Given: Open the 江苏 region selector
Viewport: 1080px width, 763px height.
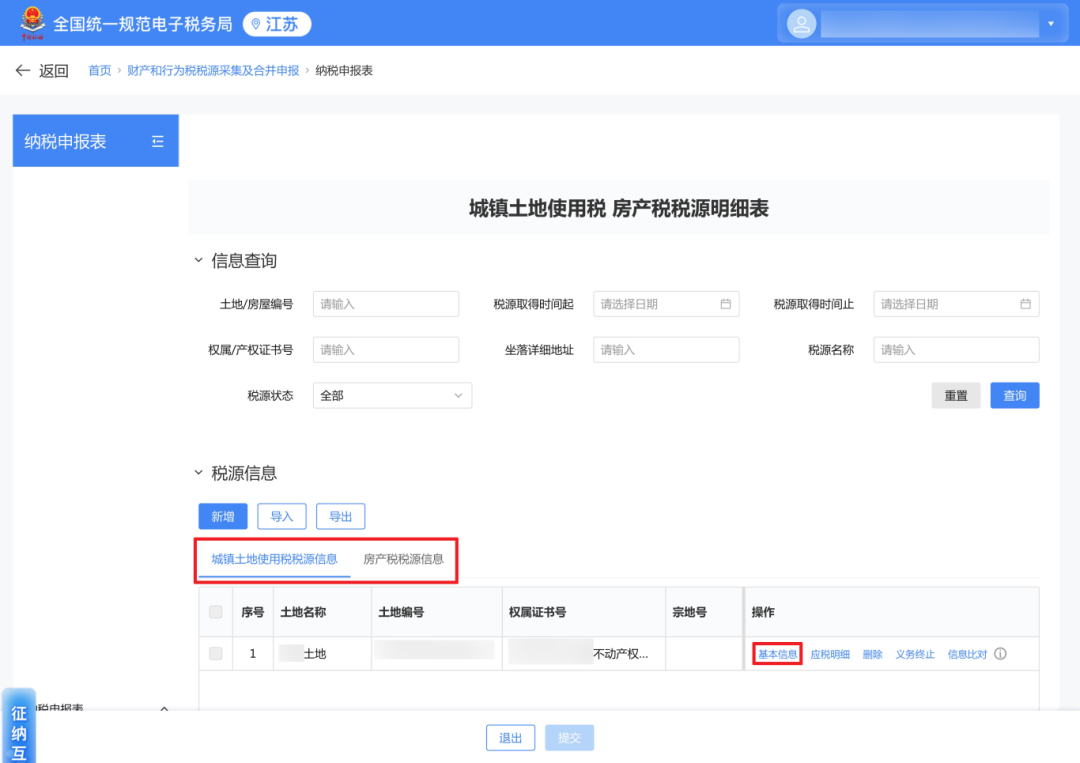Looking at the screenshot, I should coord(277,24).
